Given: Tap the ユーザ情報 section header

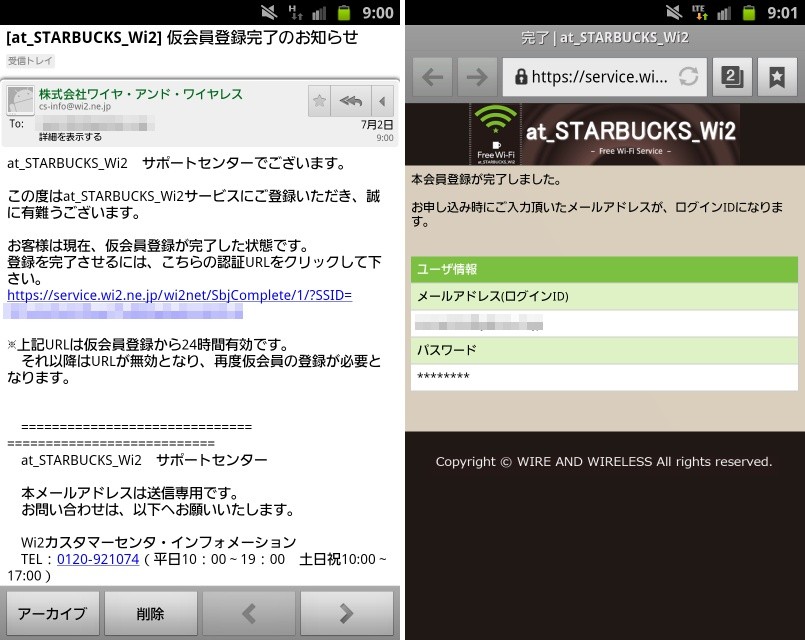Looking at the screenshot, I should coord(604,269).
